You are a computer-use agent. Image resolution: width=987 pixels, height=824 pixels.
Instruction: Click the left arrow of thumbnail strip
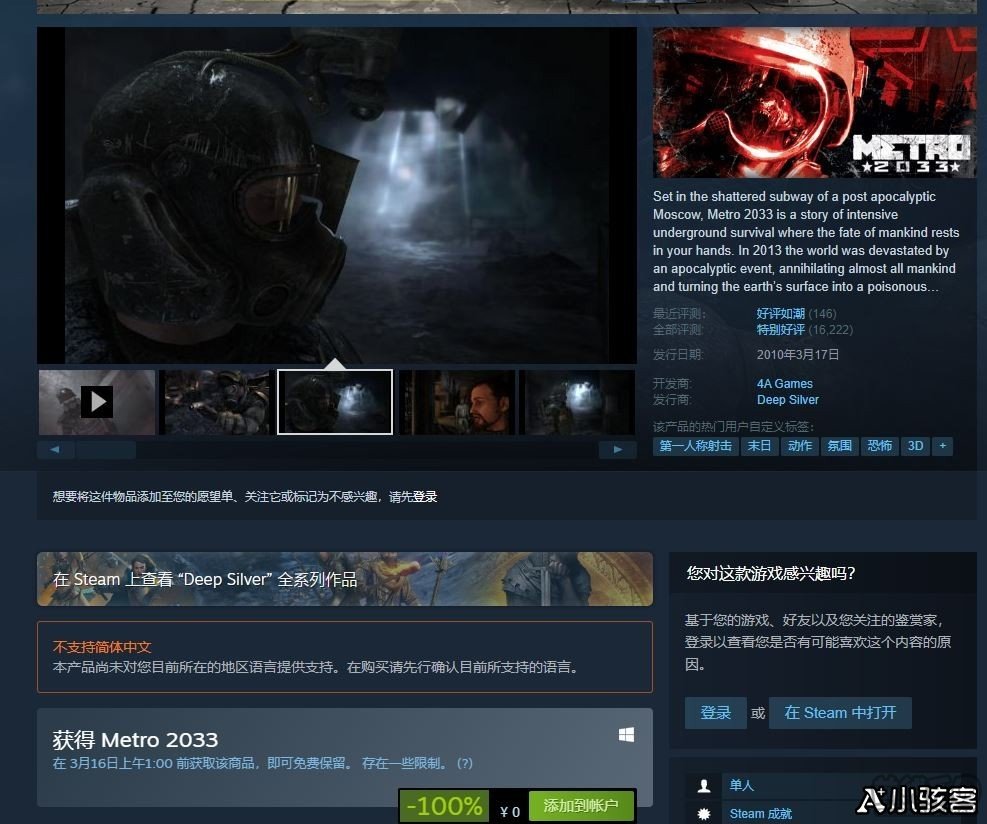click(55, 449)
